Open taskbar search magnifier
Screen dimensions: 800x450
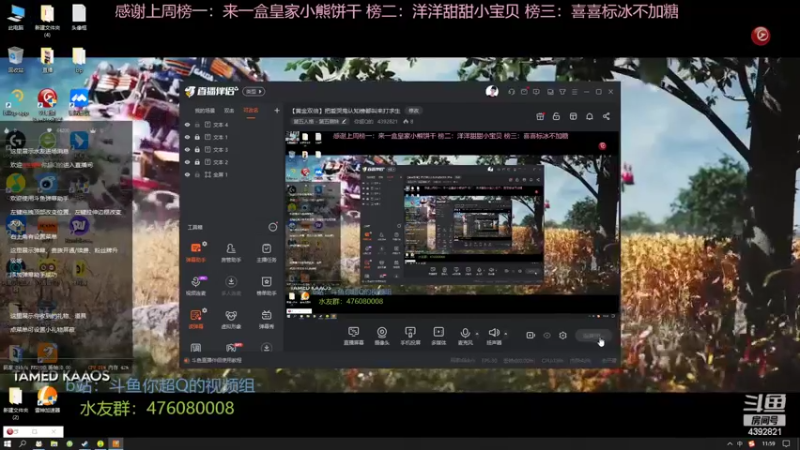tap(22, 444)
